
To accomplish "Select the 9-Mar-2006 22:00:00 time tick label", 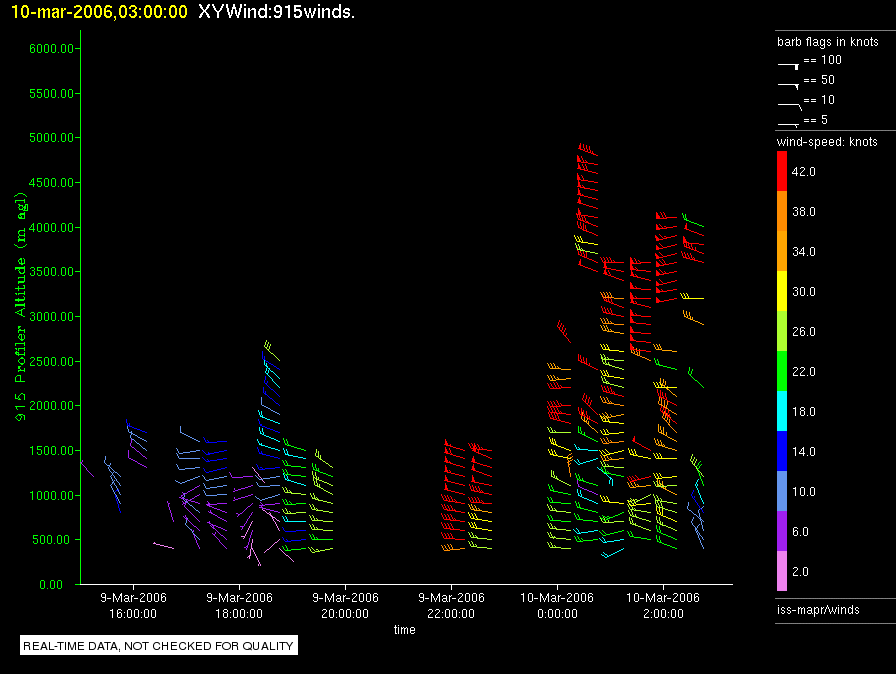I will coord(449,604).
